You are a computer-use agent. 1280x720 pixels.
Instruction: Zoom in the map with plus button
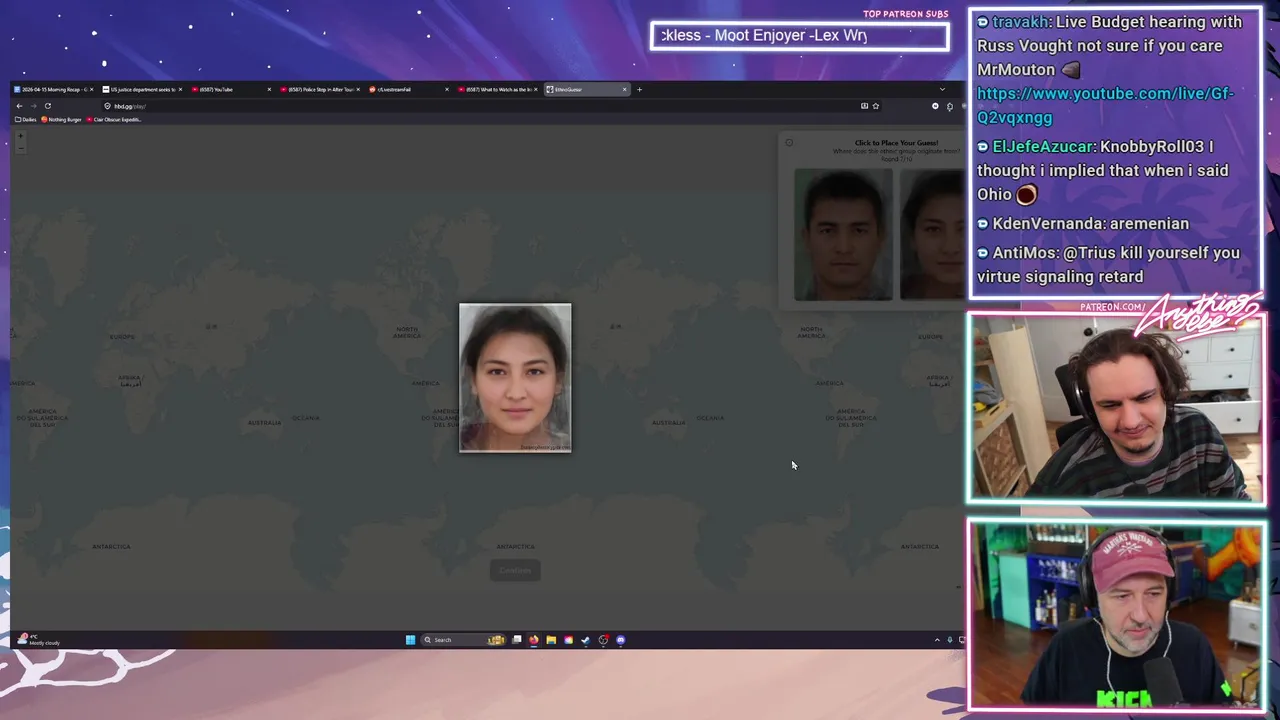[x=20, y=136]
